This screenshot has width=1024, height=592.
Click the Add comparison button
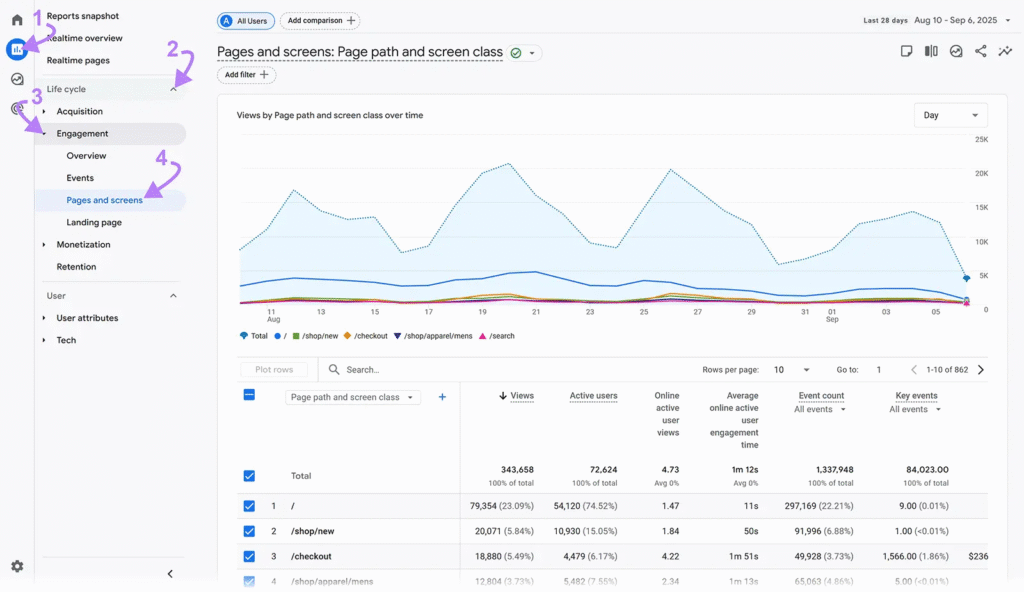[320, 21]
